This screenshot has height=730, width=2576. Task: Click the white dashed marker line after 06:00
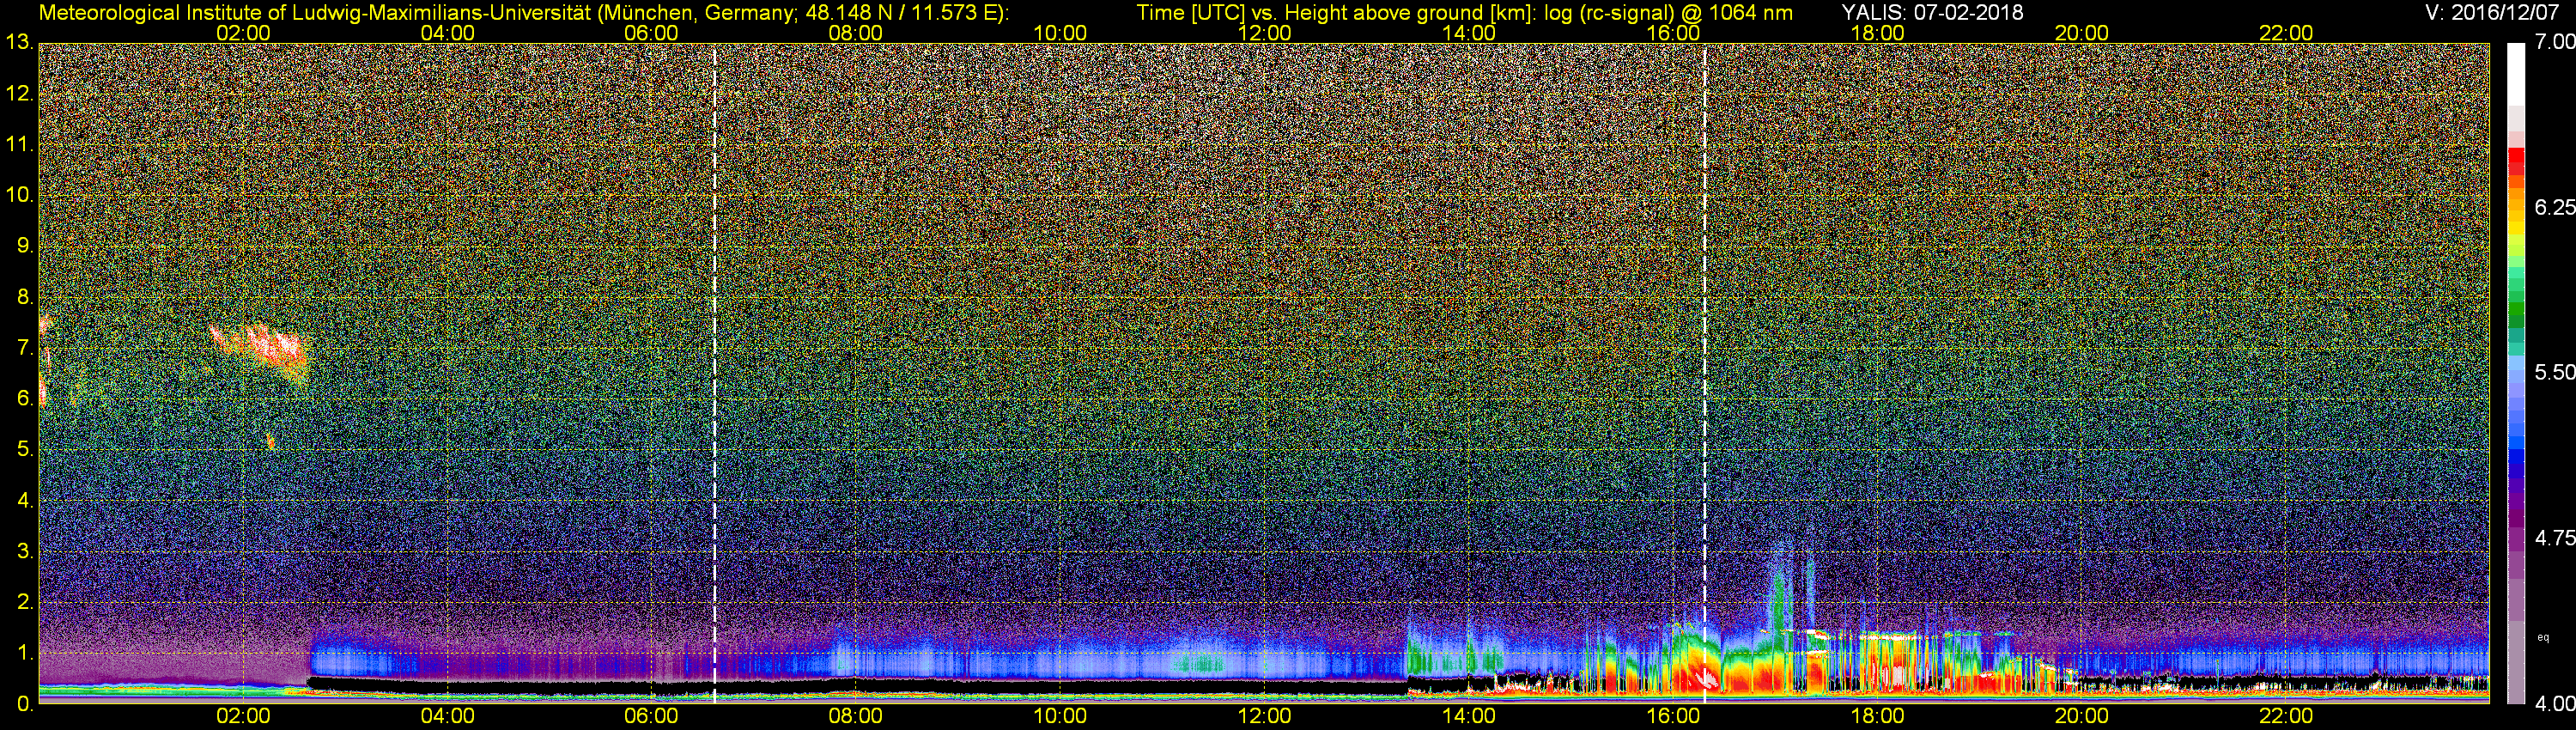pyautogui.click(x=714, y=372)
